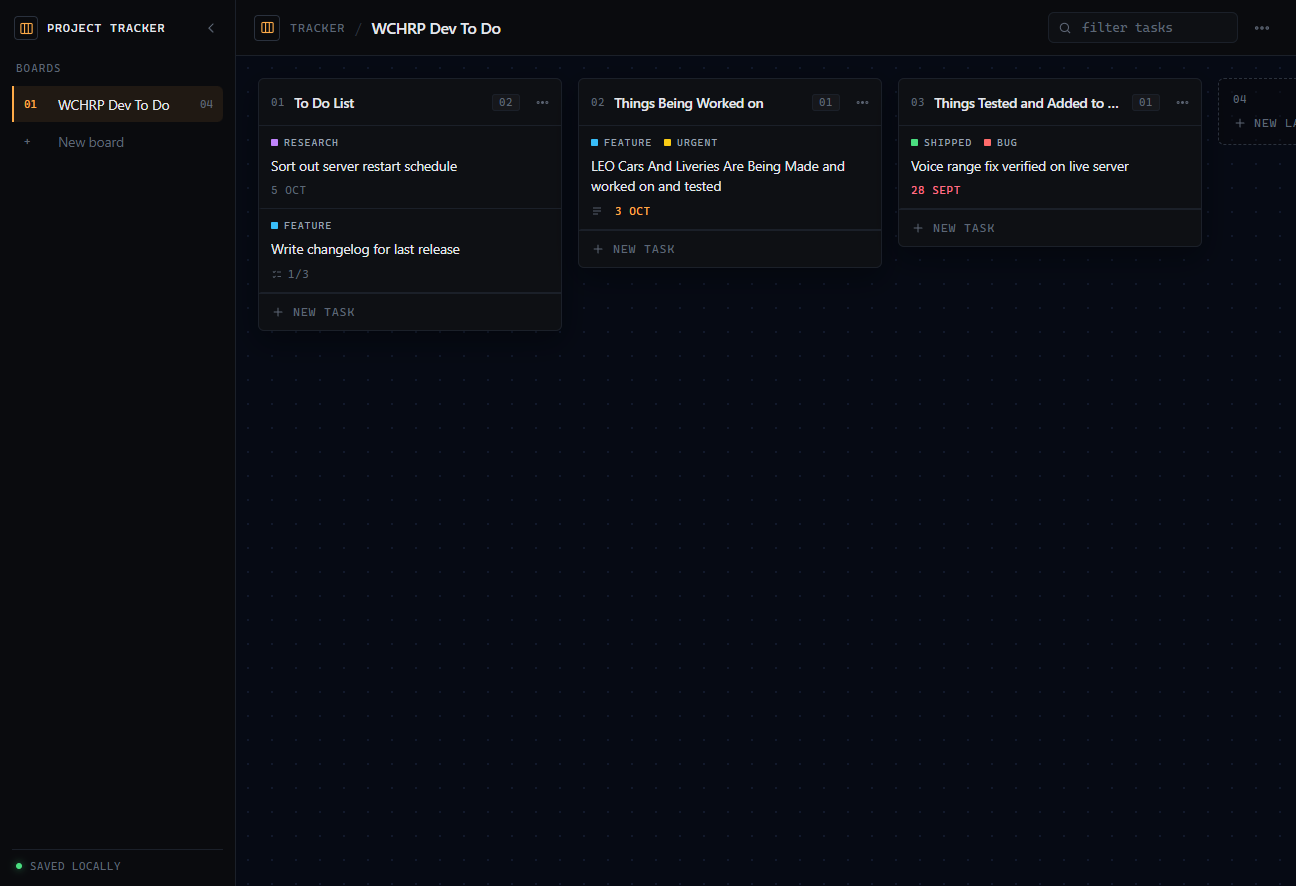Collapse the sidebar with the chevron arrow
Screen dimensions: 1296x886
[x=211, y=28]
